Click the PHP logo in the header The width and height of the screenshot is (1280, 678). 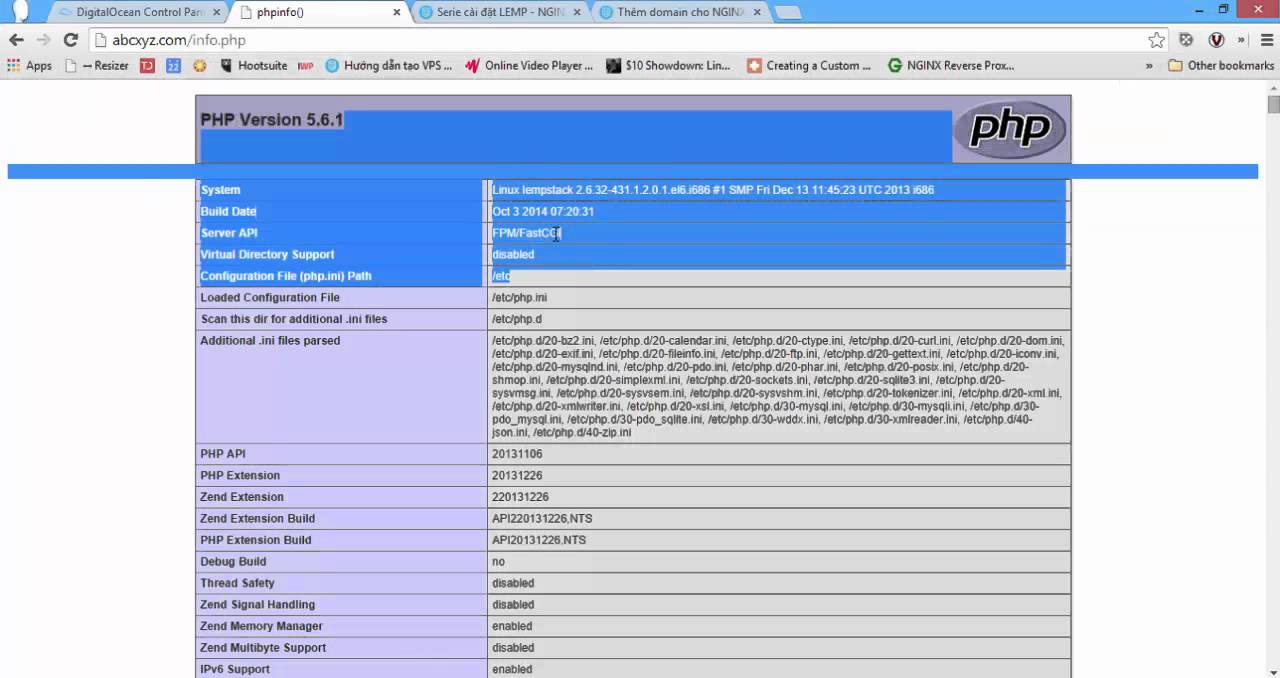1010,129
